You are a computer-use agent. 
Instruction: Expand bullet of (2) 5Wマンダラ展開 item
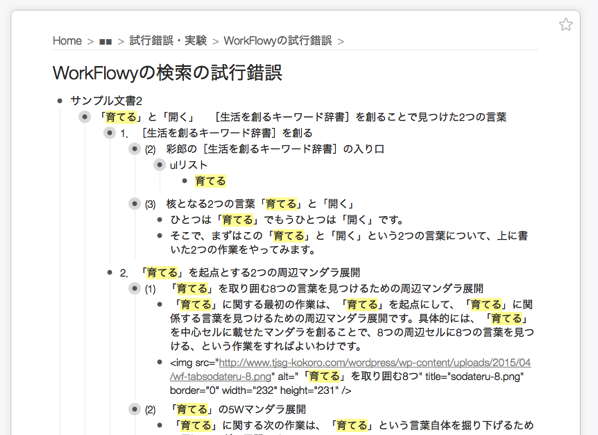tap(134, 409)
